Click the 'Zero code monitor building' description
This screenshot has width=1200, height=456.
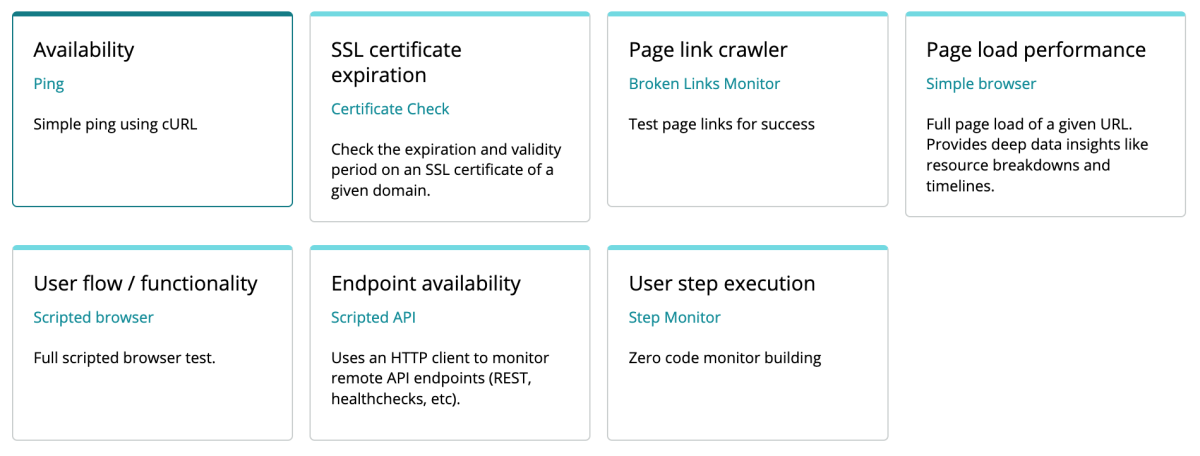[x=725, y=358]
